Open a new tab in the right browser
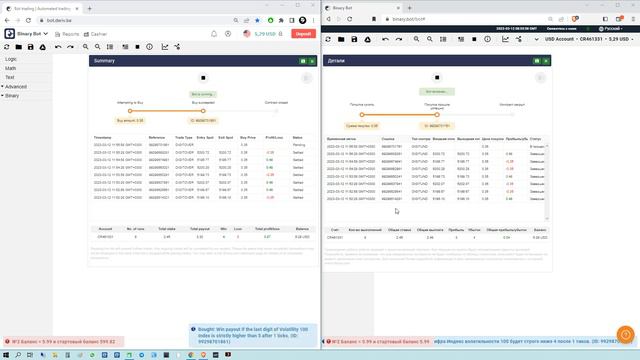This screenshot has width=640, height=360. click(x=409, y=8)
